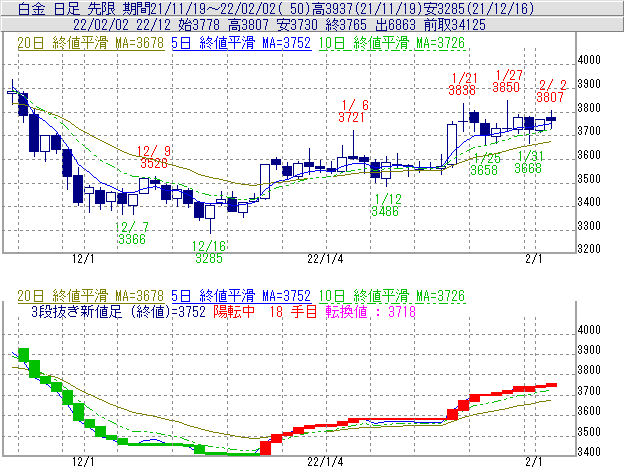Click the lower chart's 20日 終値平滑 MA=3678 legend

[x=91, y=296]
